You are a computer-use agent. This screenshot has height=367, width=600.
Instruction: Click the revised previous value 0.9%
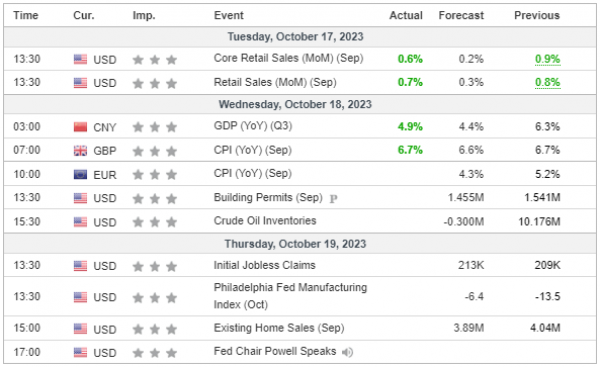pyautogui.click(x=548, y=59)
